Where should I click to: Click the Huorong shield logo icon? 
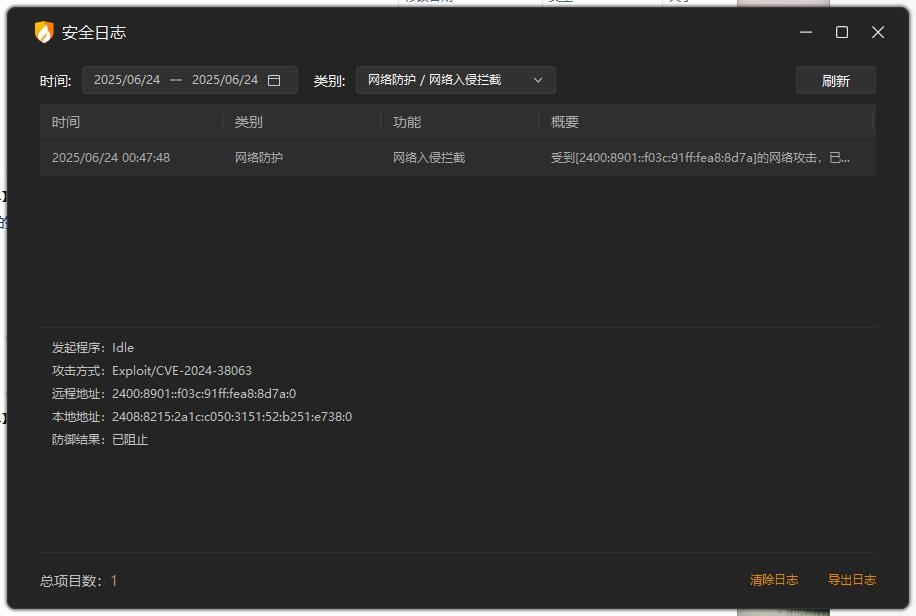click(x=44, y=33)
